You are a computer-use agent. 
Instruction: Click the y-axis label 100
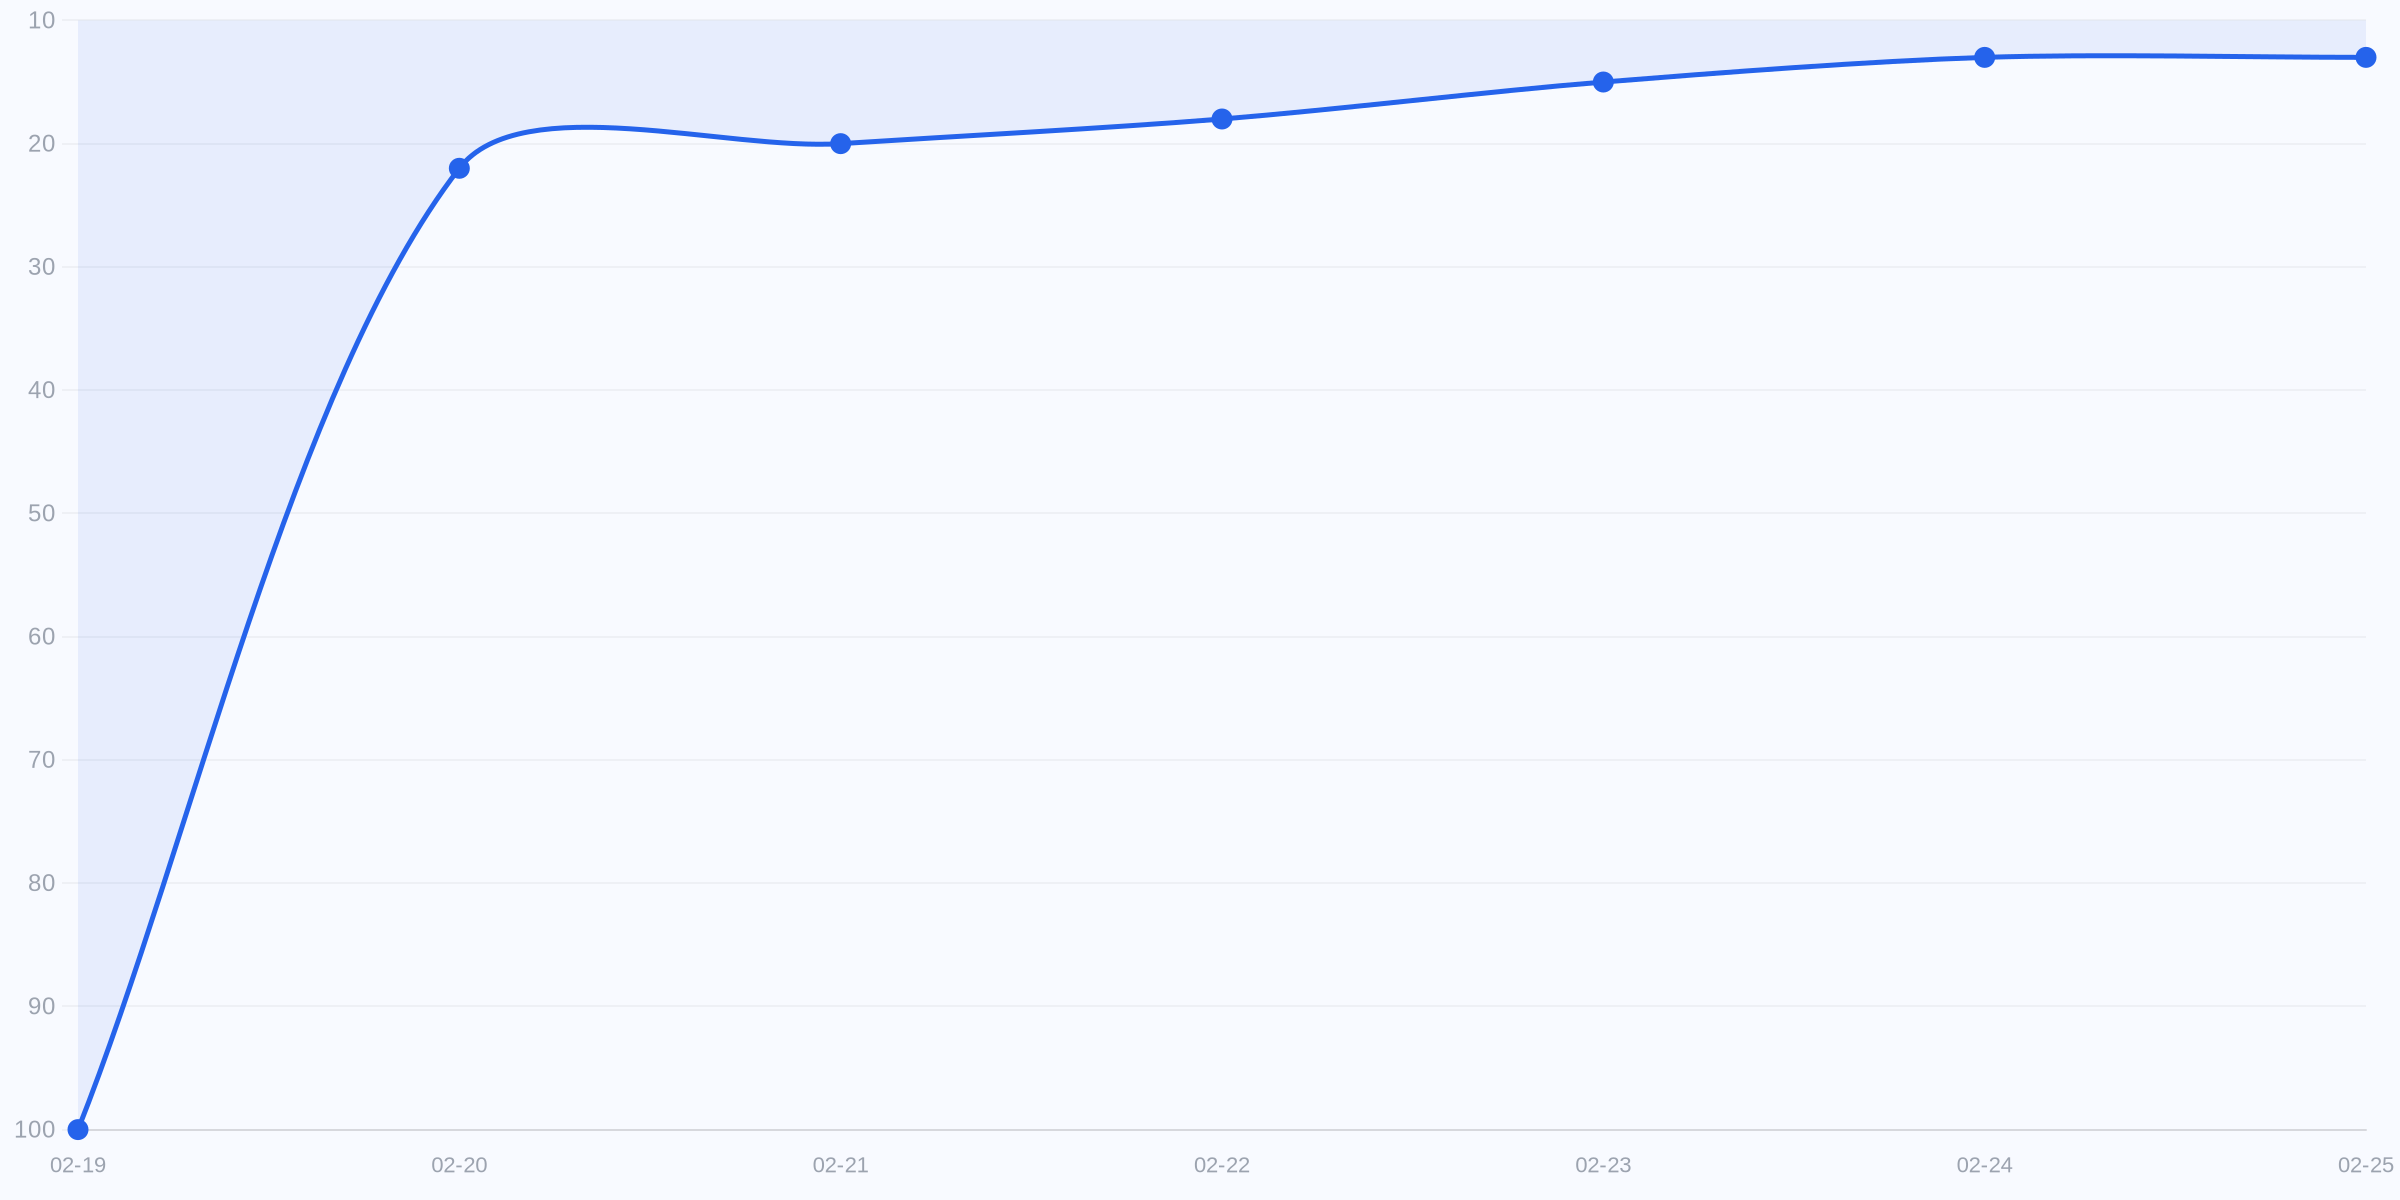point(35,1130)
